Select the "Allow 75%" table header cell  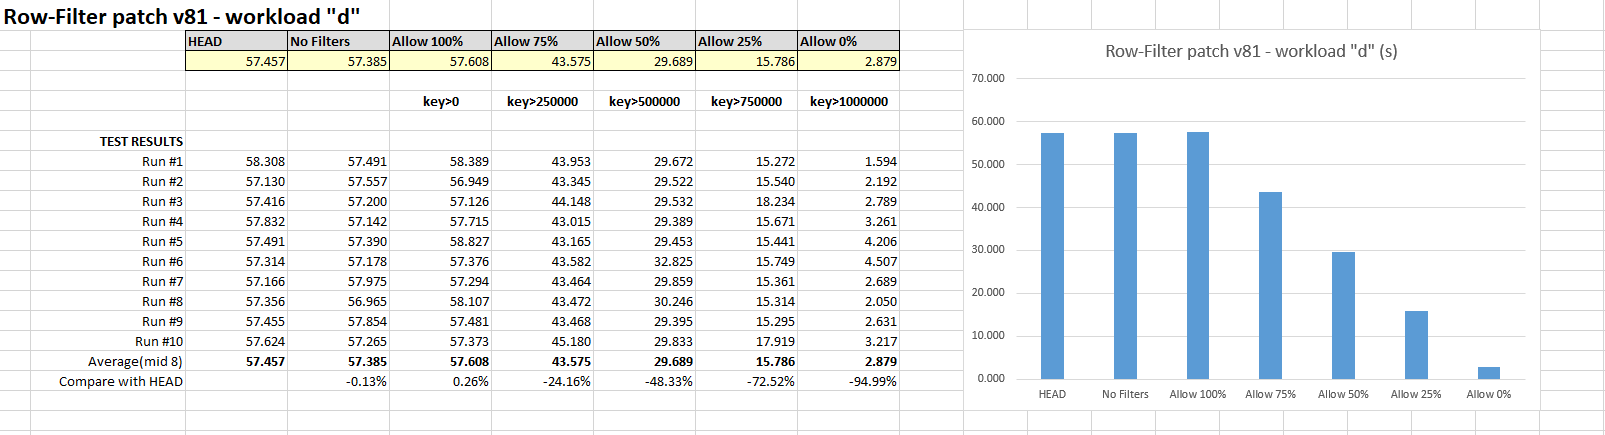[542, 41]
